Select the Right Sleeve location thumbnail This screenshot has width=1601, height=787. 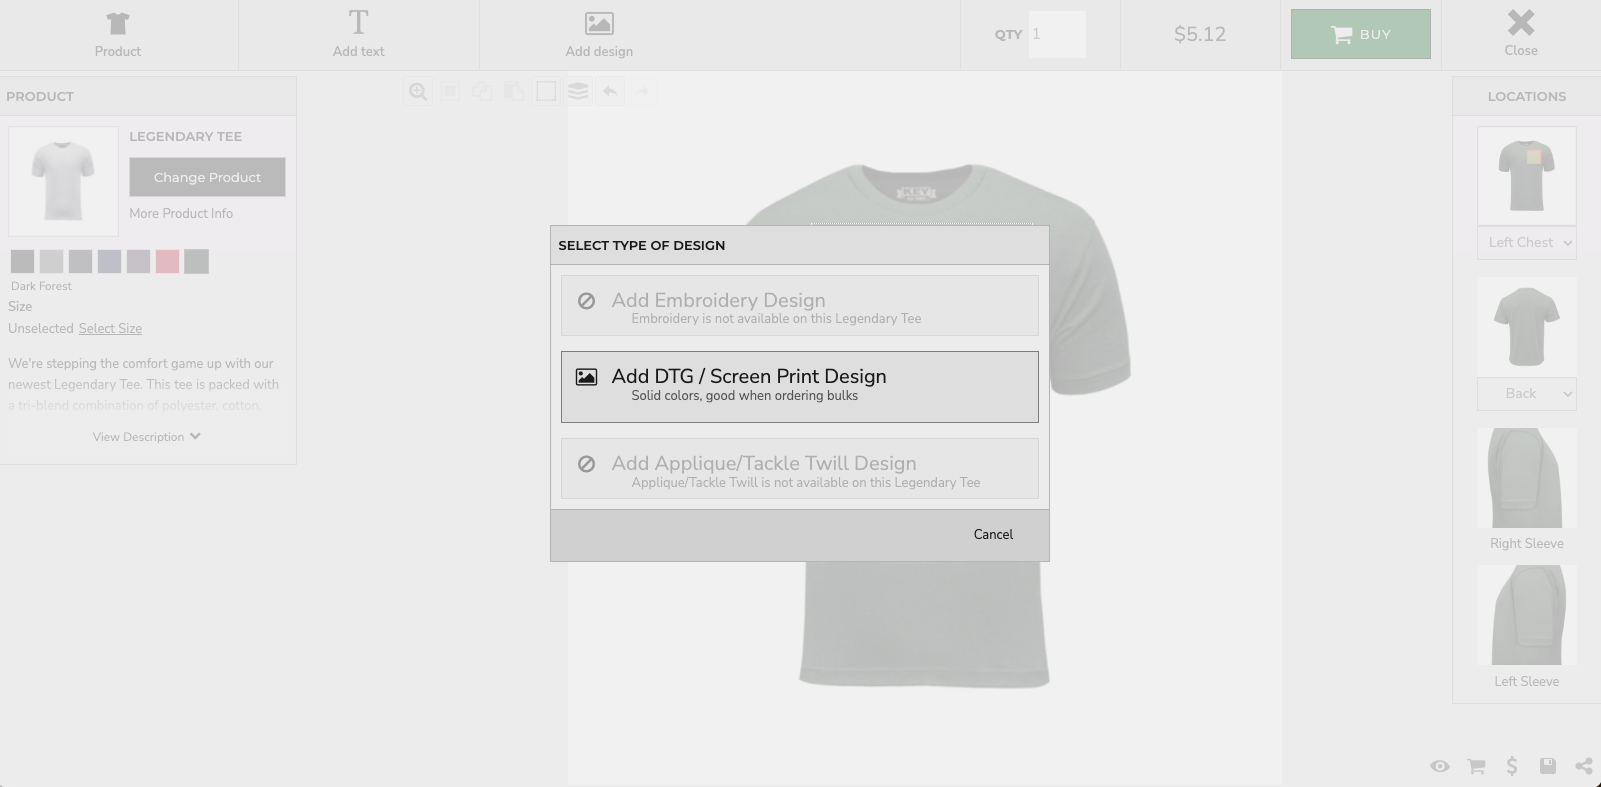(1526, 479)
